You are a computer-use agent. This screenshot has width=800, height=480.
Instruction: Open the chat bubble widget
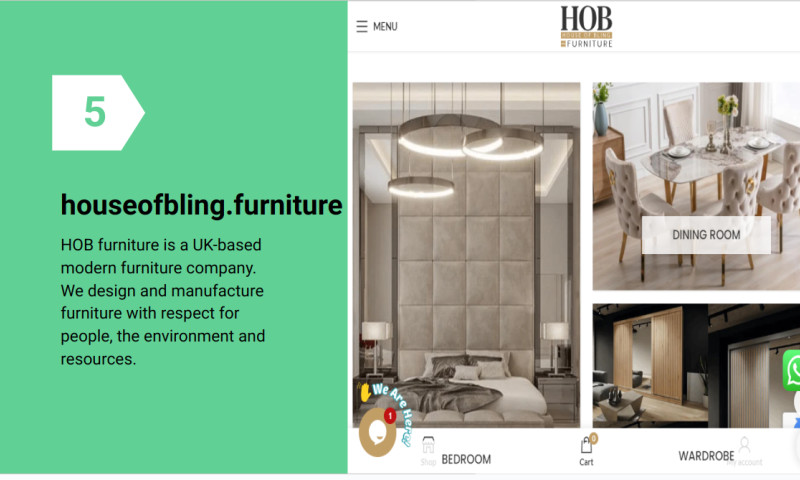click(378, 432)
